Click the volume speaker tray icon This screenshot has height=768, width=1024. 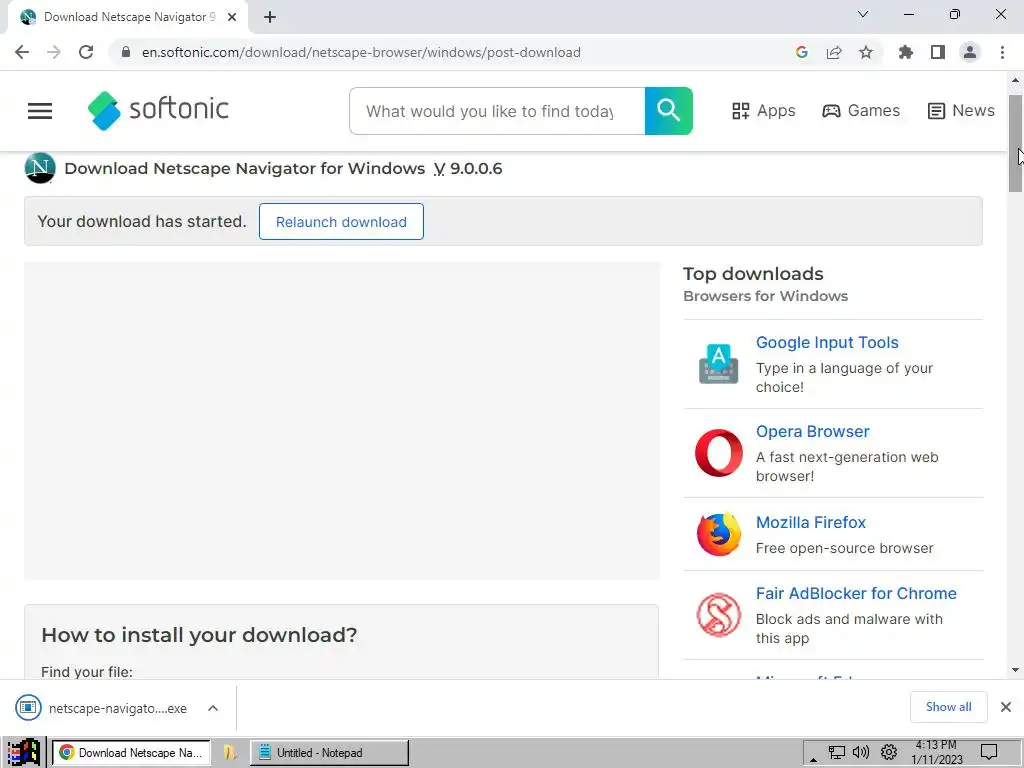click(x=861, y=752)
